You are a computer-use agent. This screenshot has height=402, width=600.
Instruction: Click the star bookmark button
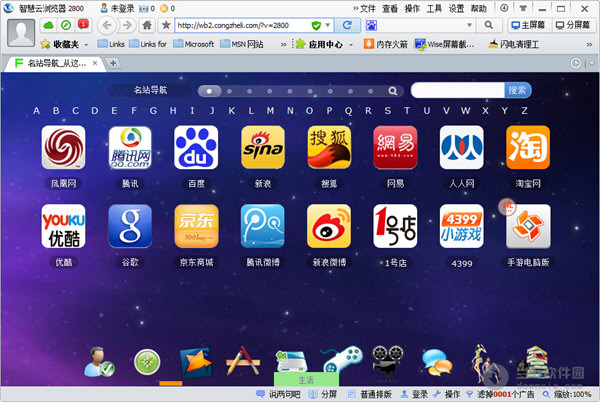166,25
